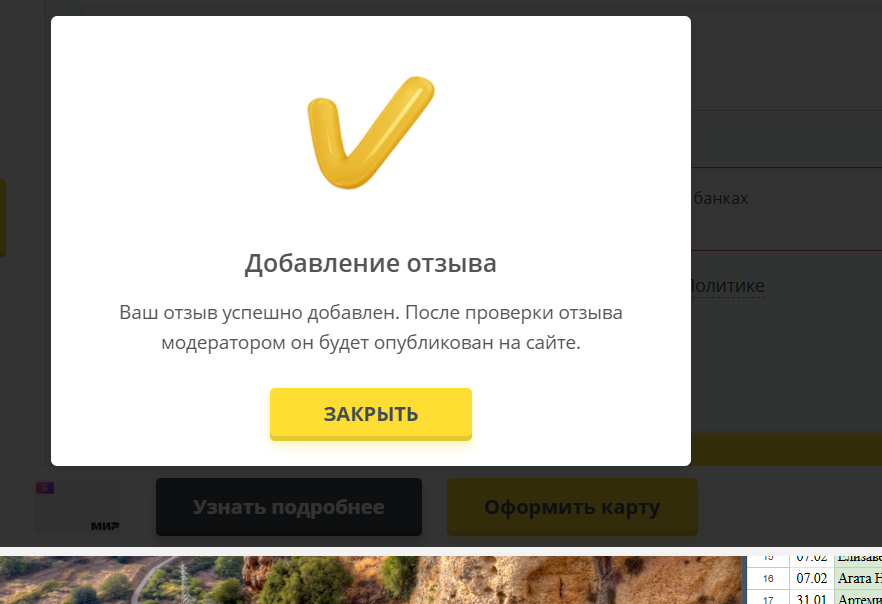Close the dialog with ЗАКРЫТЬ button
882x604 pixels.
(371, 414)
